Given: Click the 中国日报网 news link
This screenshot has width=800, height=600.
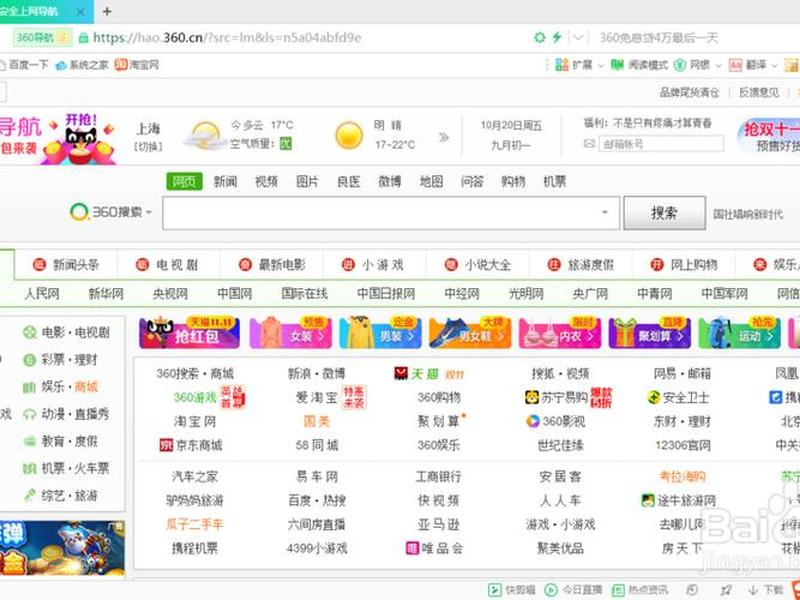Looking at the screenshot, I should [x=386, y=294].
